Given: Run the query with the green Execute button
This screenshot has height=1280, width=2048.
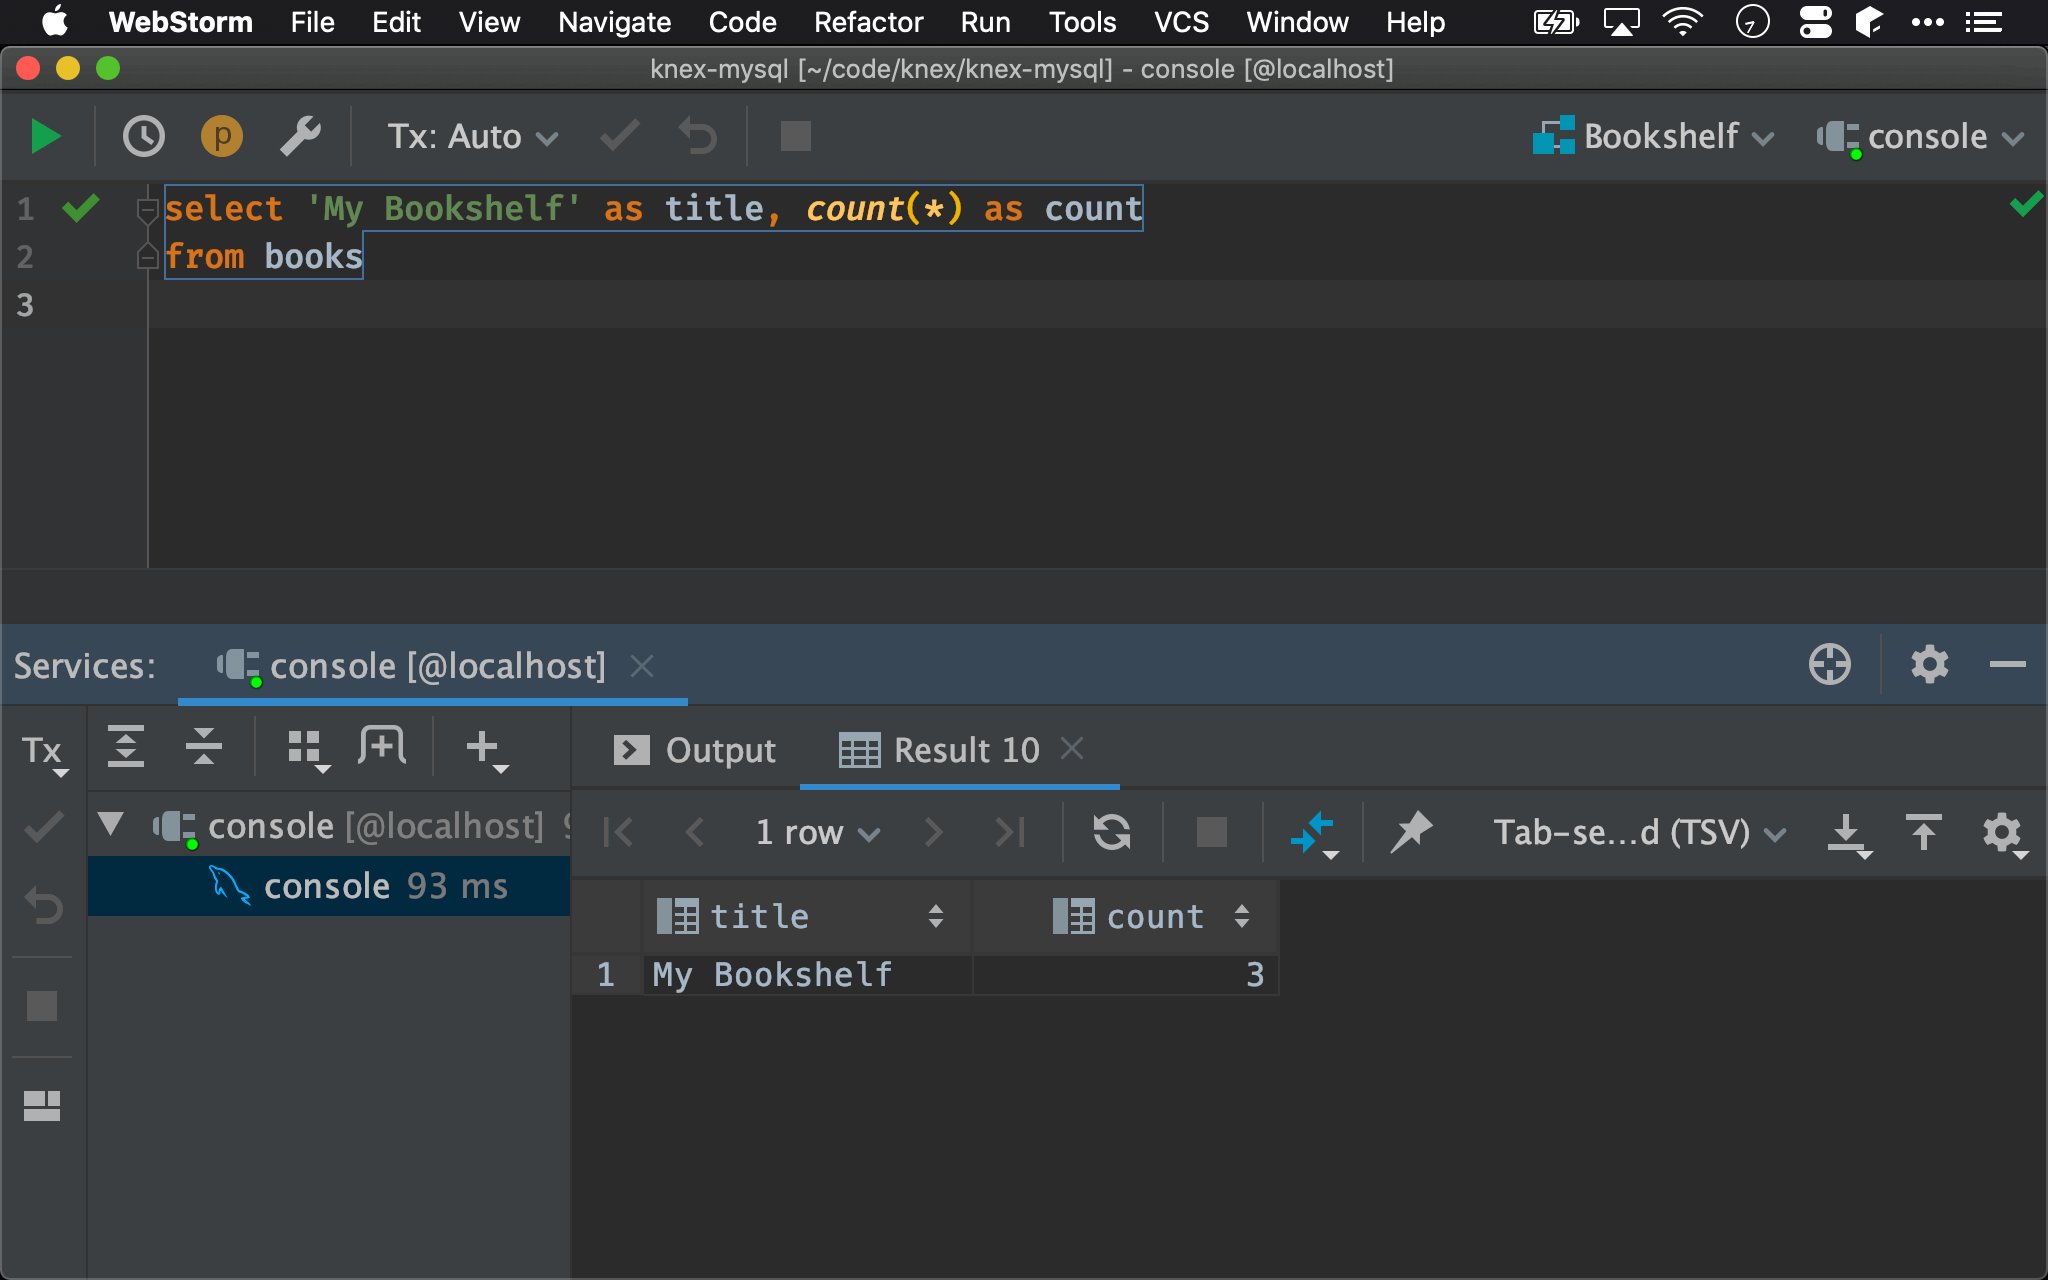Looking at the screenshot, I should [x=45, y=137].
